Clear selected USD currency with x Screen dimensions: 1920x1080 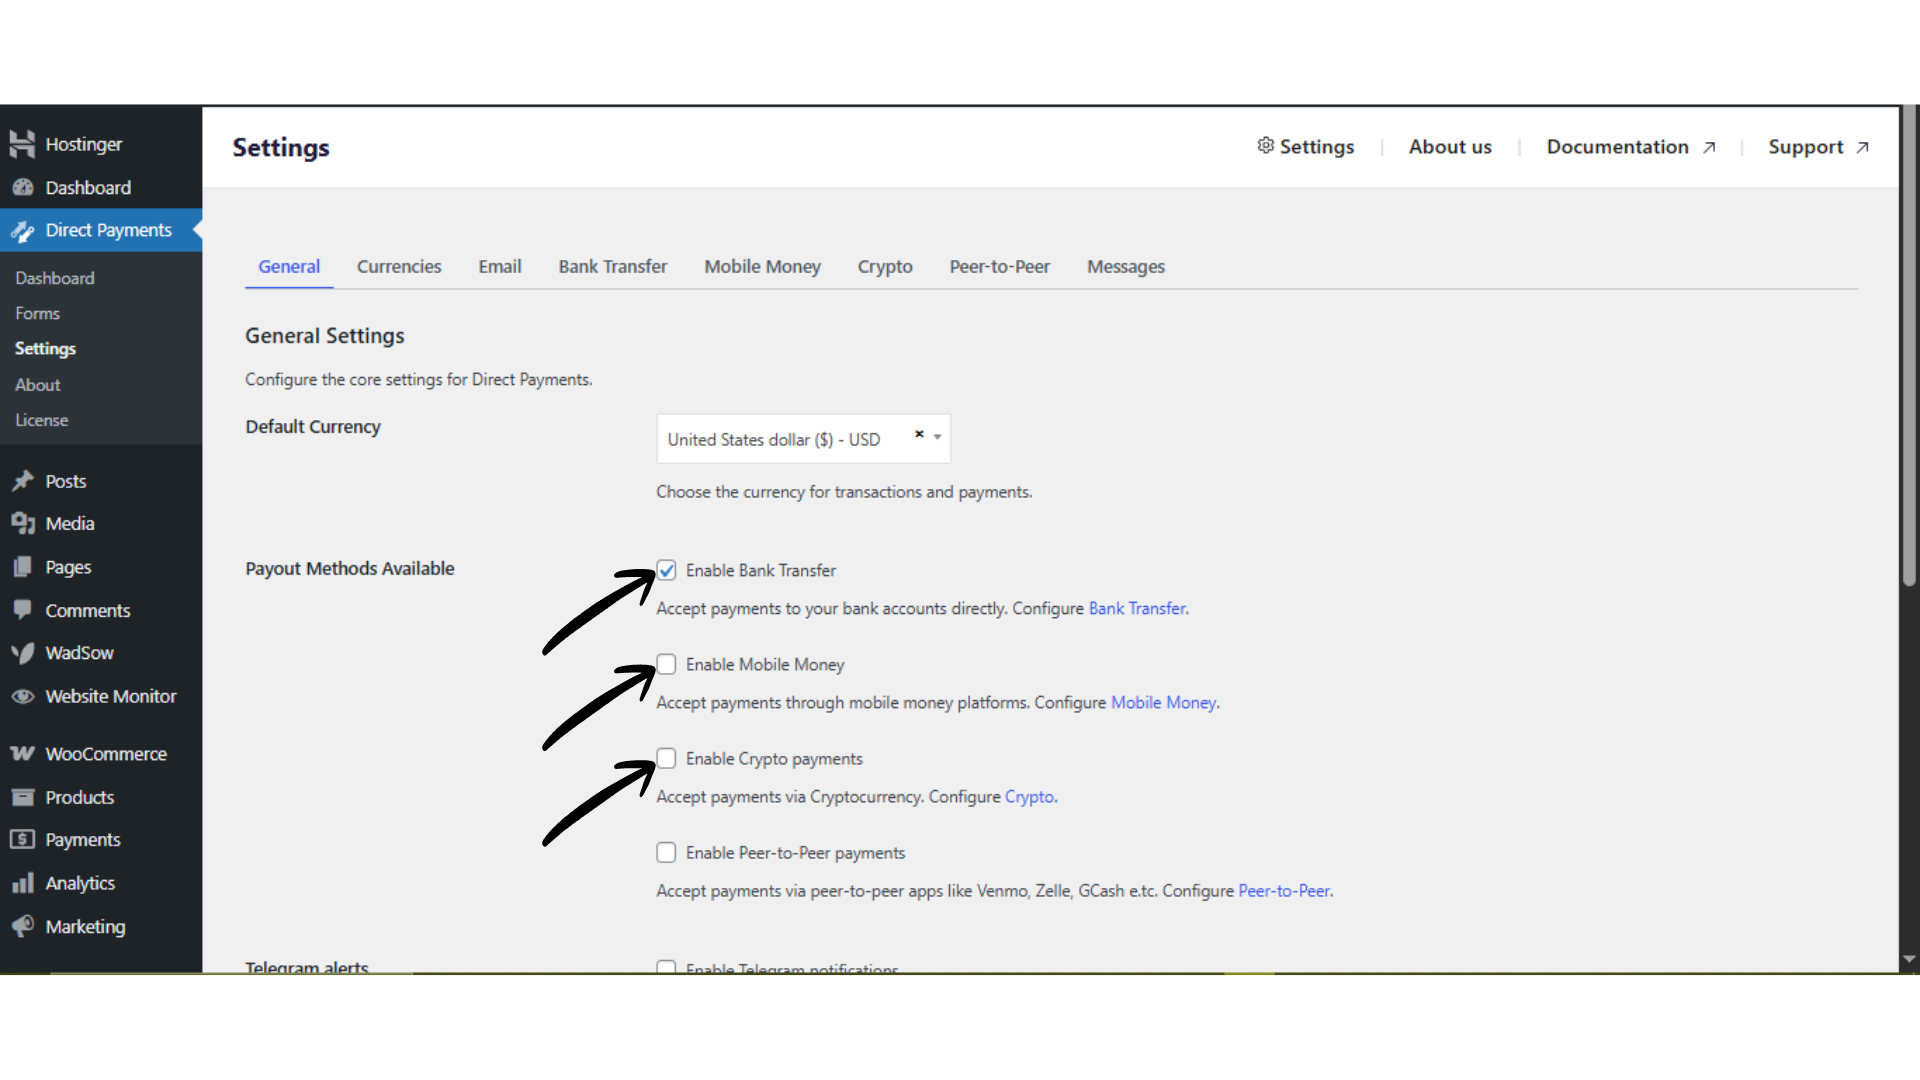point(918,434)
